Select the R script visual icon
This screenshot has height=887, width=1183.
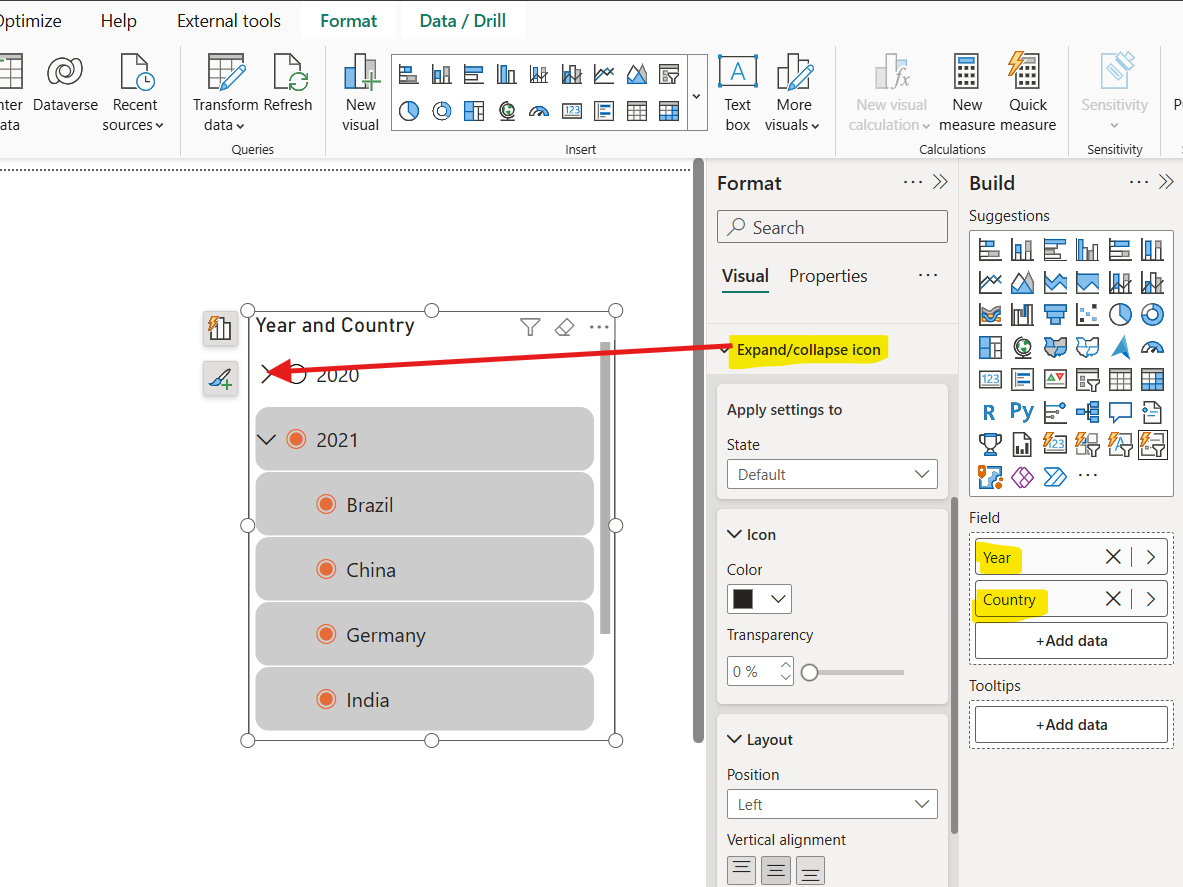coord(990,410)
